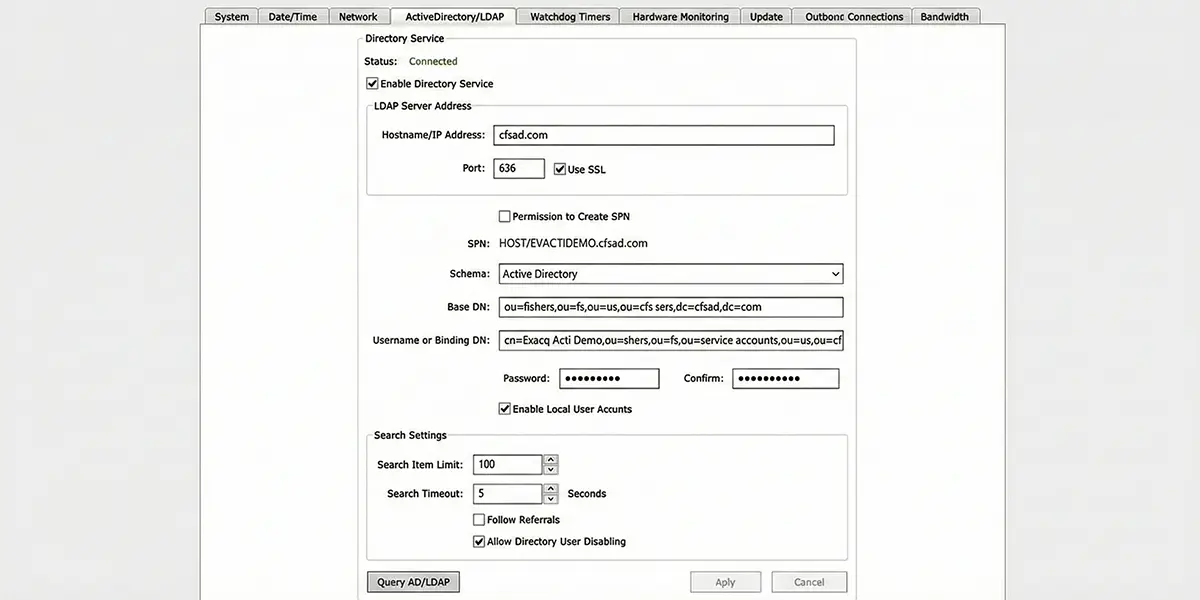This screenshot has width=1200, height=600.
Task: Switch to the Watchdog Timers tab
Action: [x=567, y=16]
